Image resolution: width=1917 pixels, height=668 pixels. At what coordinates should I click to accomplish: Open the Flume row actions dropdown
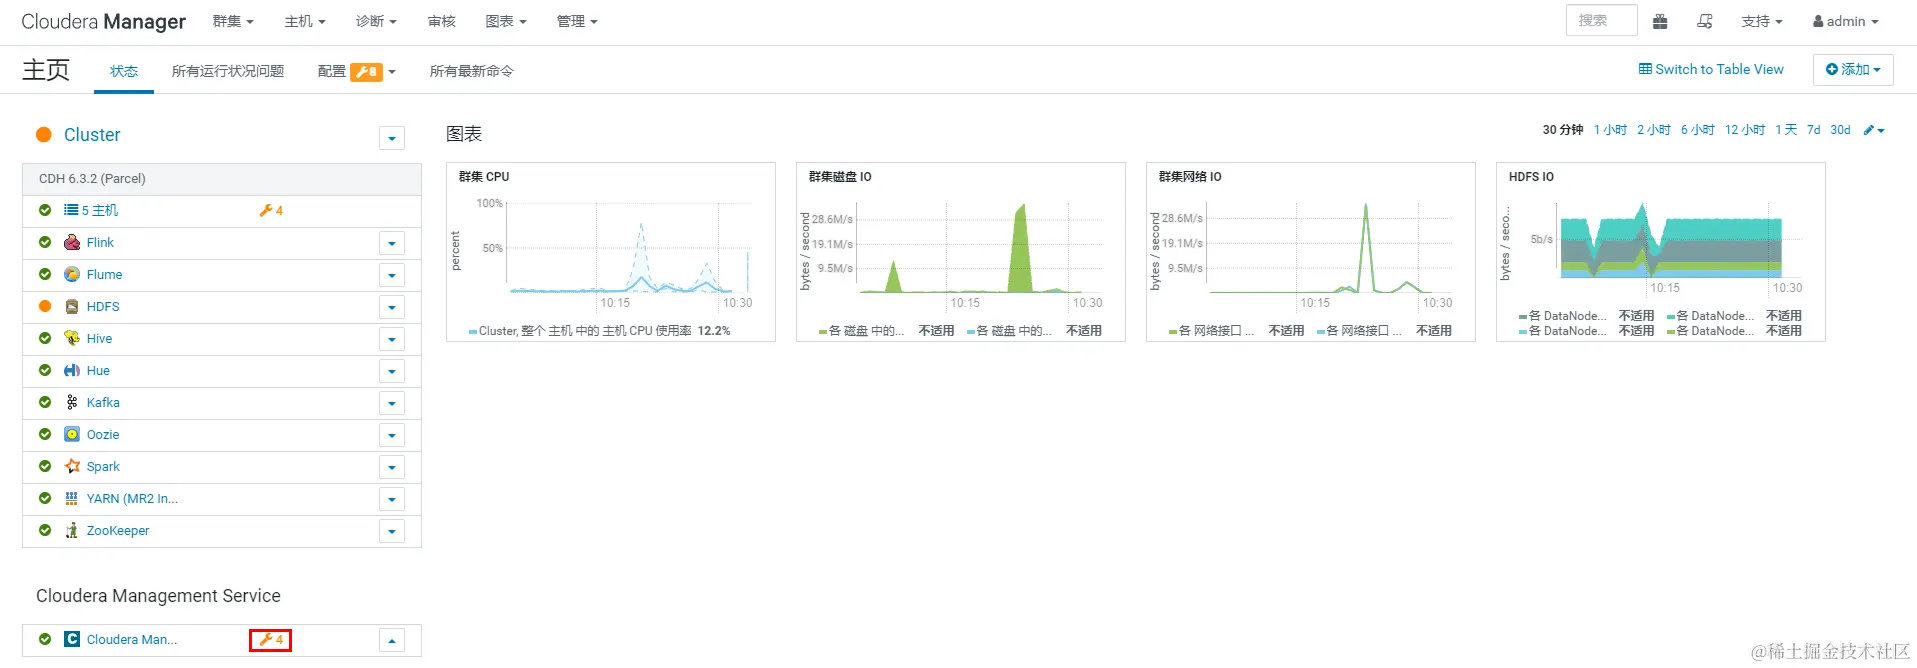(392, 275)
